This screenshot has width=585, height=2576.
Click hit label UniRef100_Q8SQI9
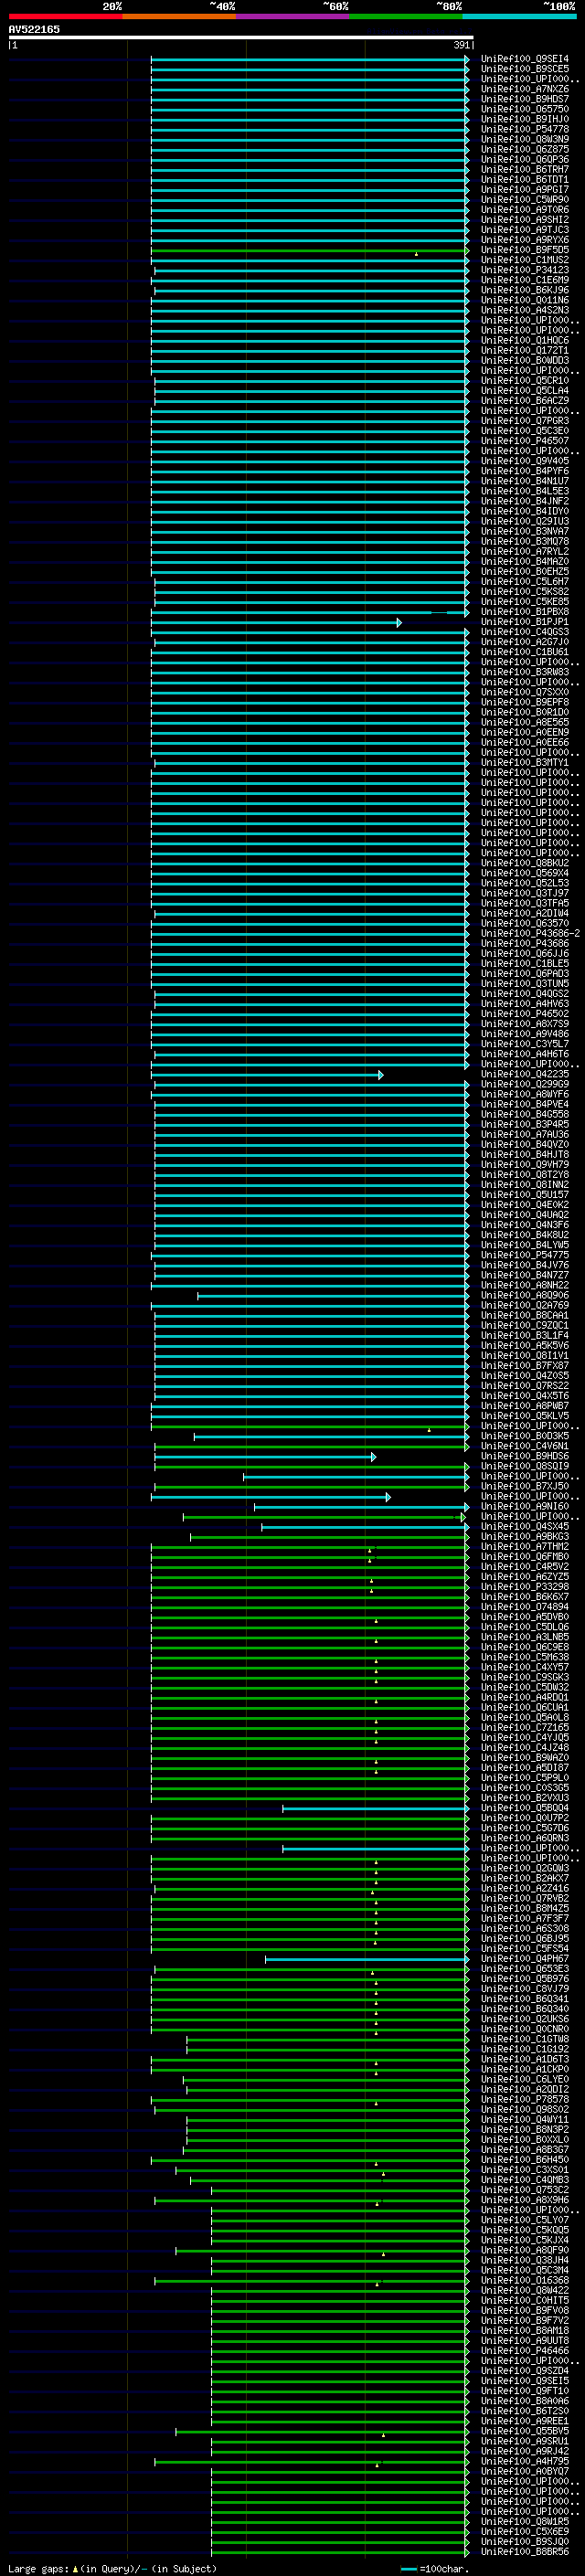(x=525, y=1466)
